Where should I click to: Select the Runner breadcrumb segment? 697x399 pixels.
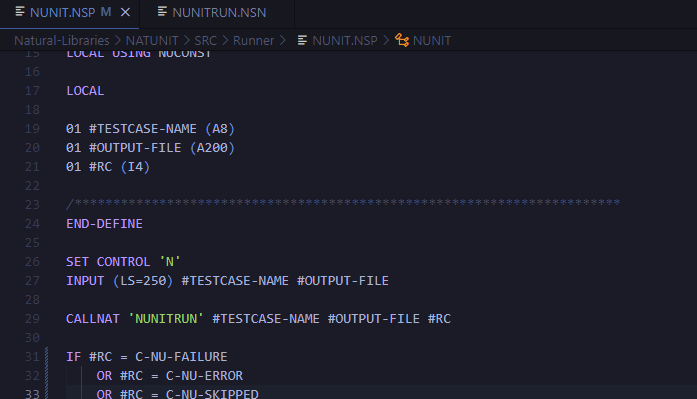[x=253, y=40]
